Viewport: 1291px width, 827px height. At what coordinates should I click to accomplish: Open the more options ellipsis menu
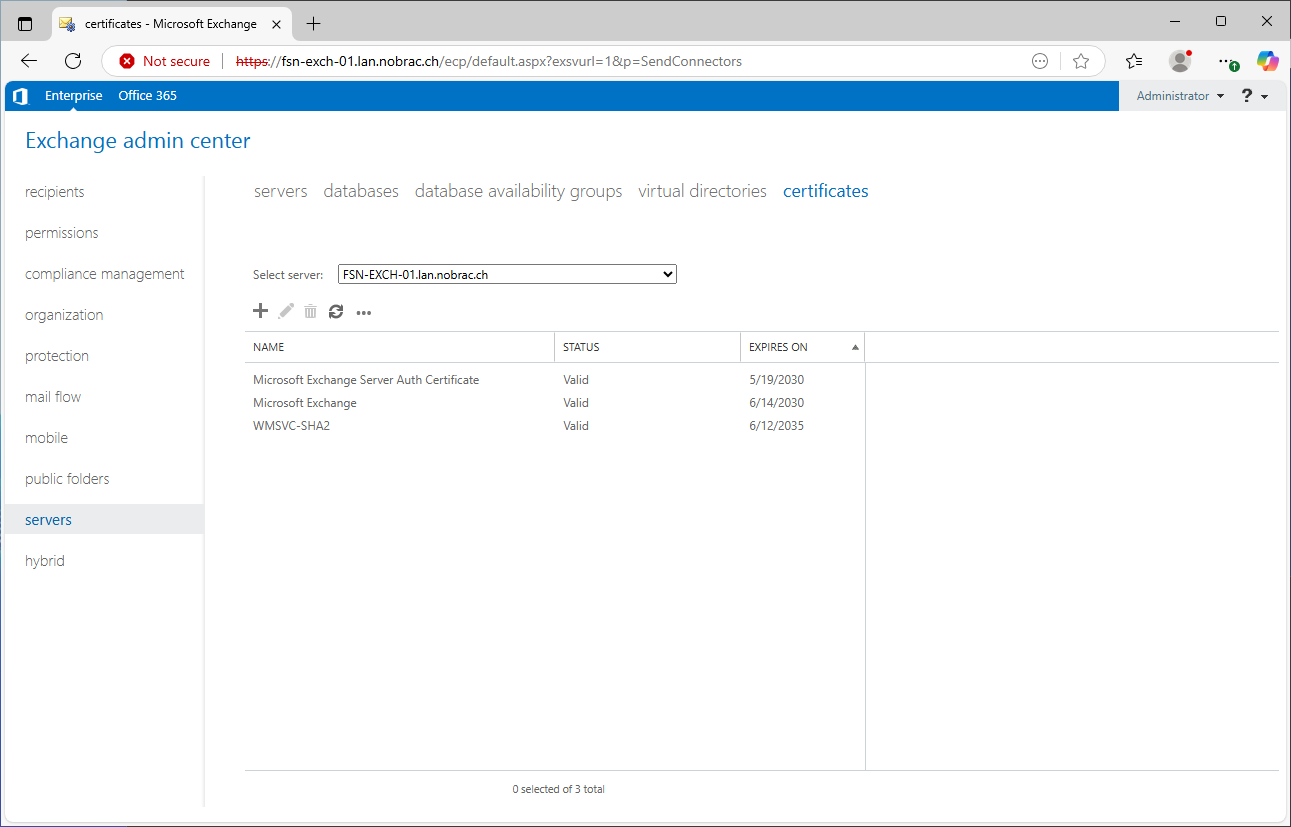364,312
